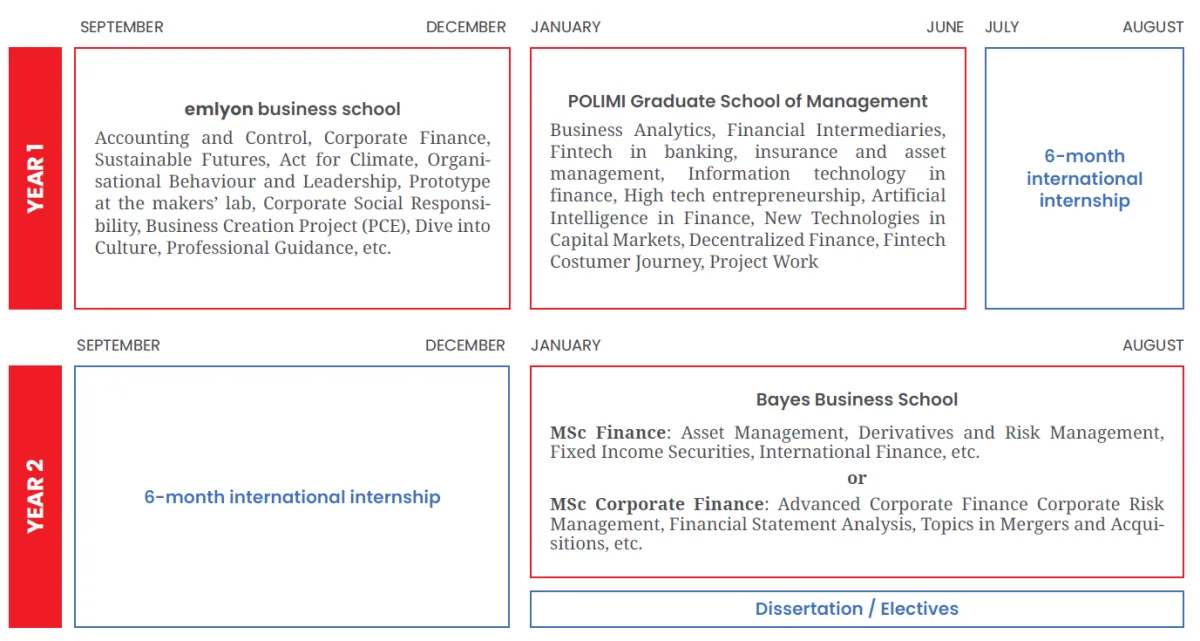Click the YEAR 2 red banner

pyautogui.click(x=35, y=496)
